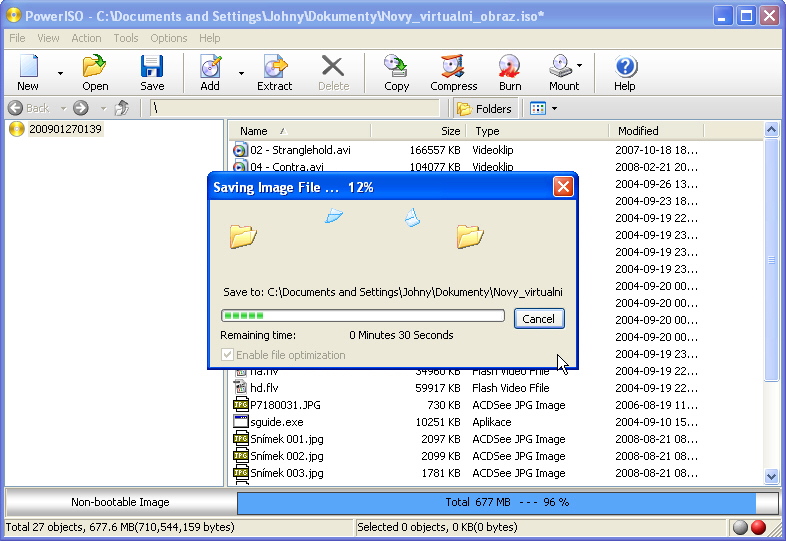Image resolution: width=786 pixels, height=541 pixels.
Task: Click the Add files toolbar icon
Action: [210, 67]
